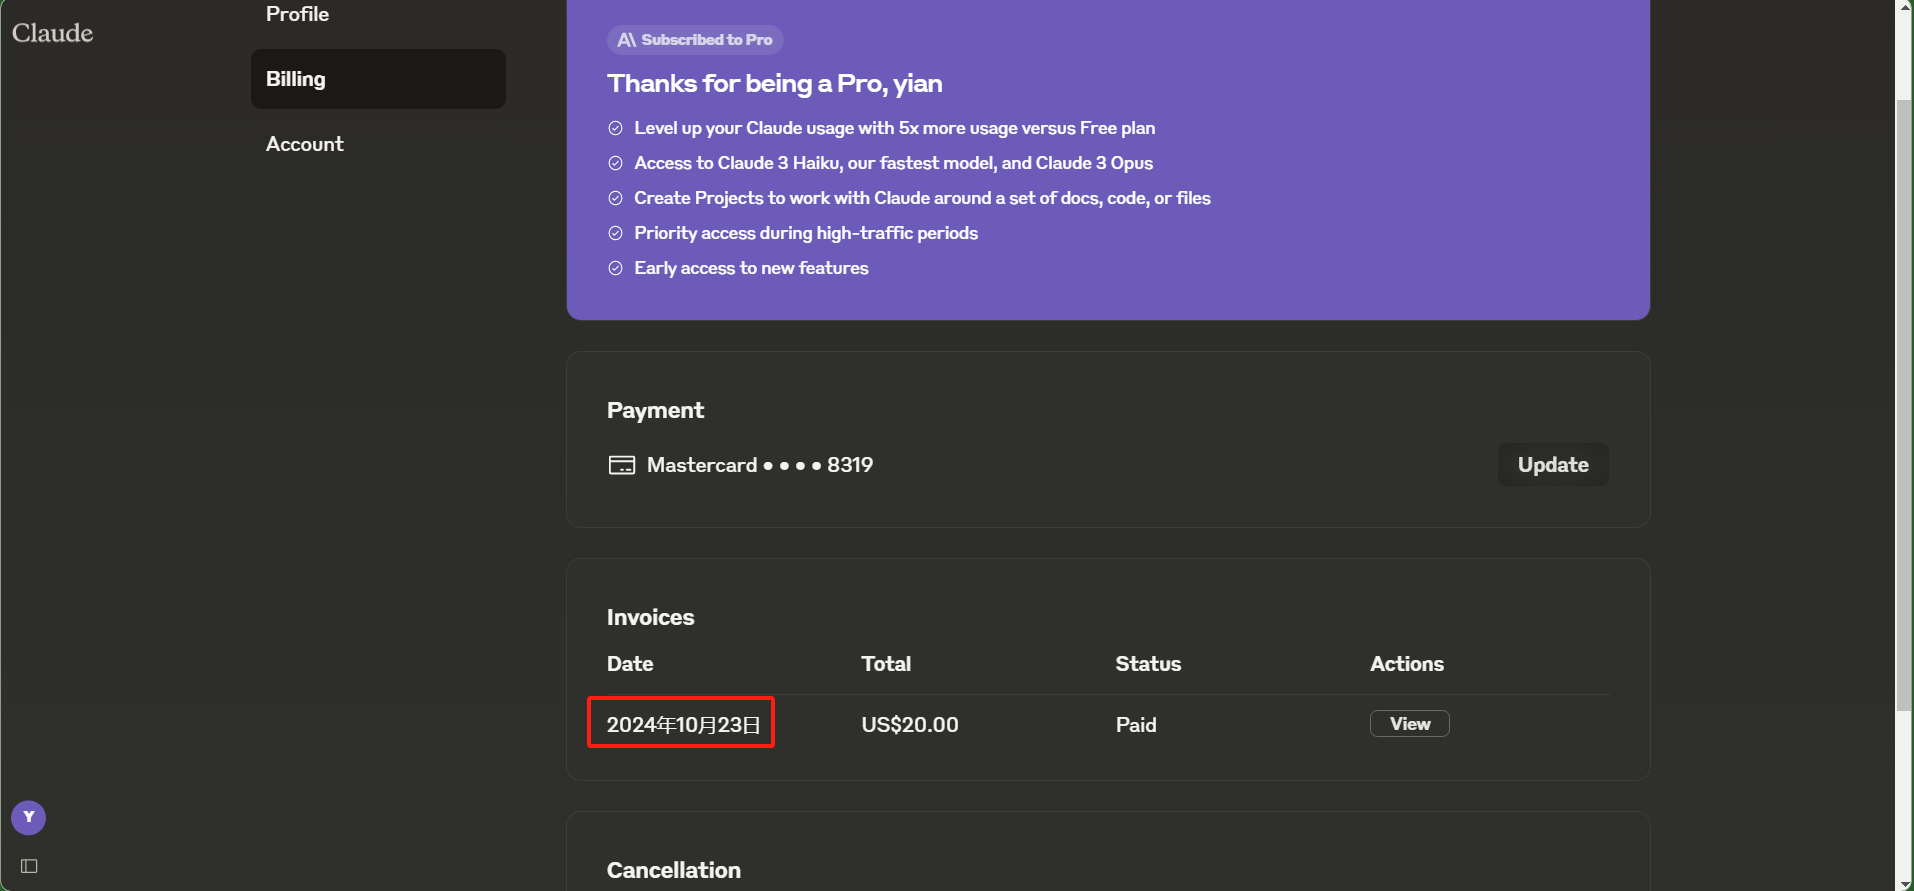Viewport: 1914px width, 891px height.
Task: Click the Mastercard 8319 card text
Action: pyautogui.click(x=760, y=465)
